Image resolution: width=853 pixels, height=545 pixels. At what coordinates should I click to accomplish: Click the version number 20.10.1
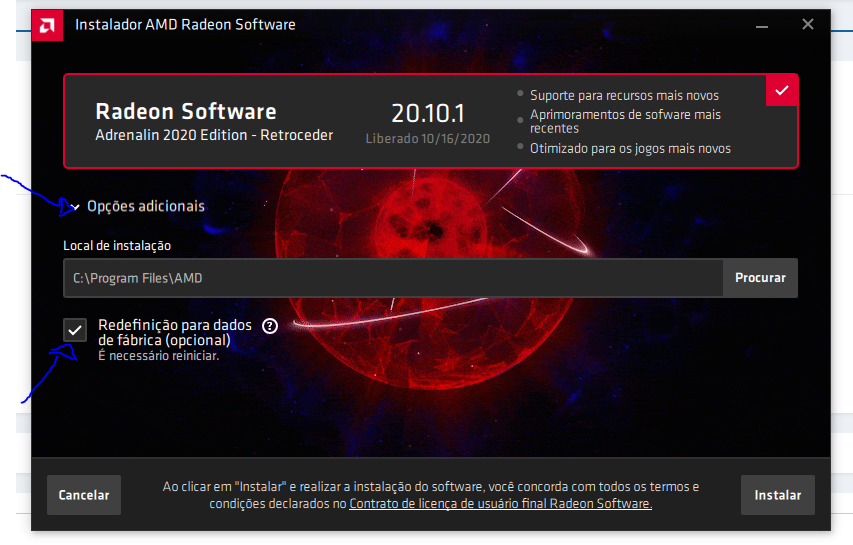(428, 114)
